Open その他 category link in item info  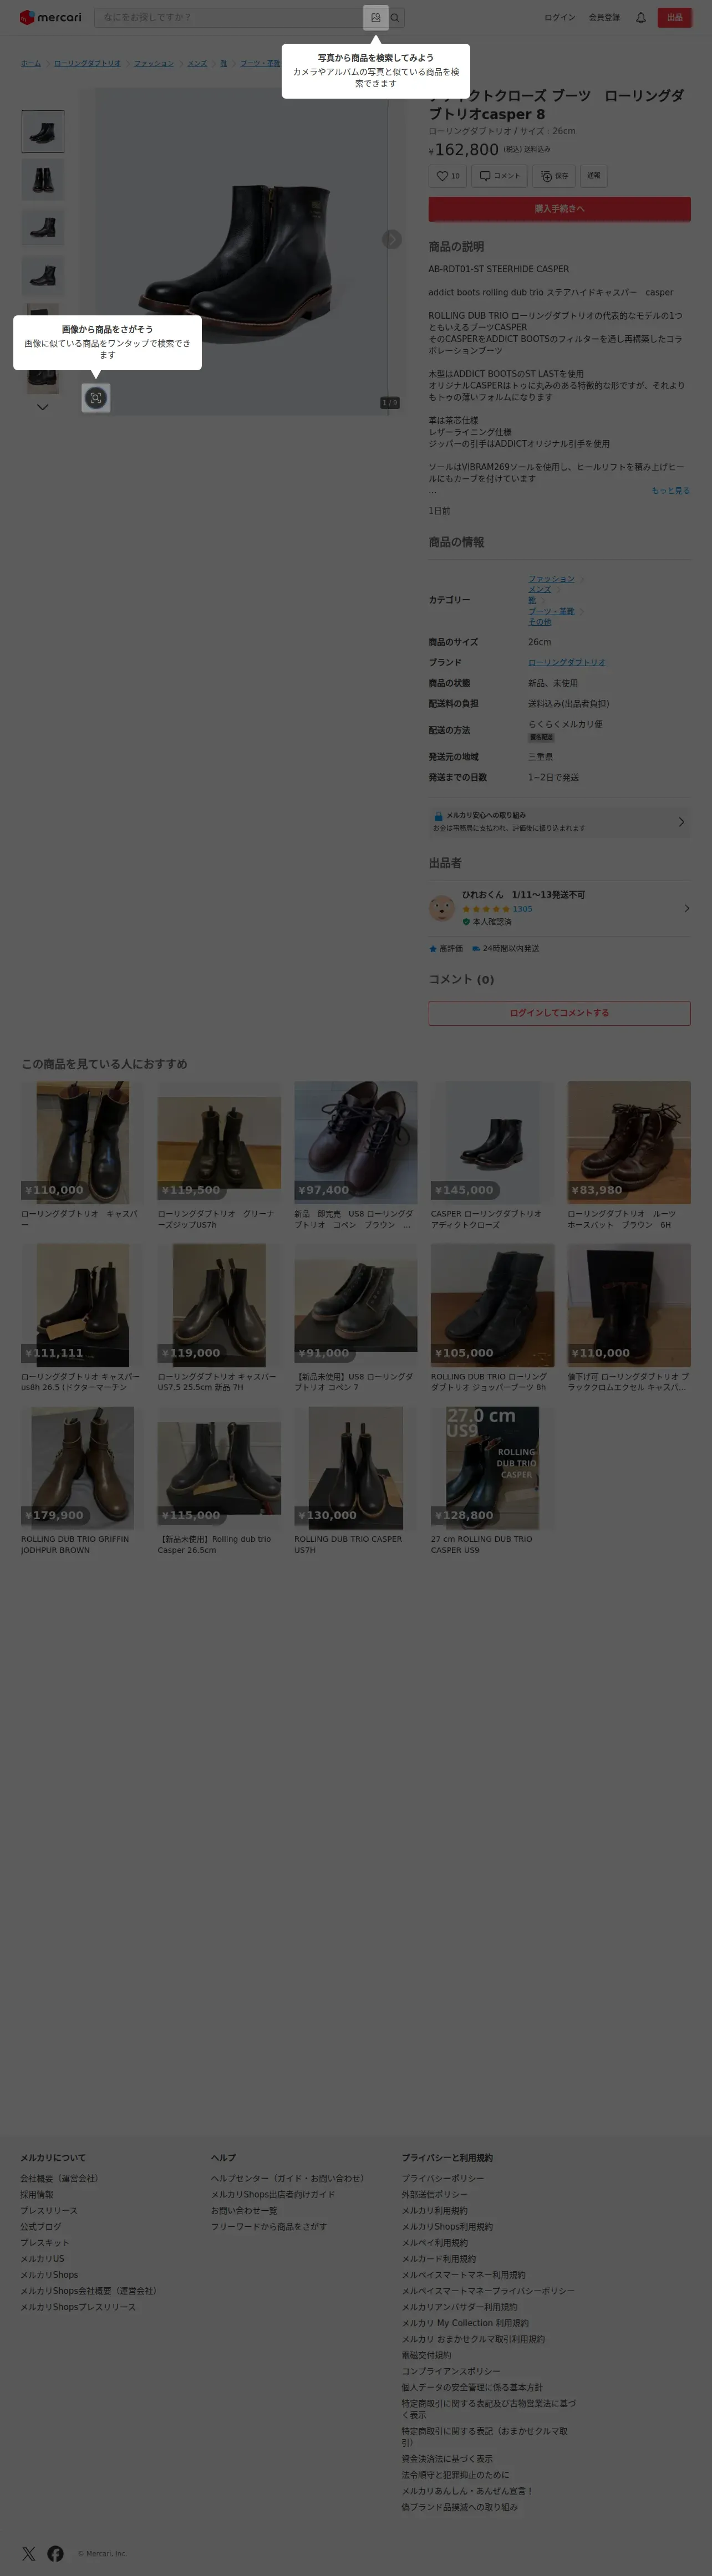540,622
